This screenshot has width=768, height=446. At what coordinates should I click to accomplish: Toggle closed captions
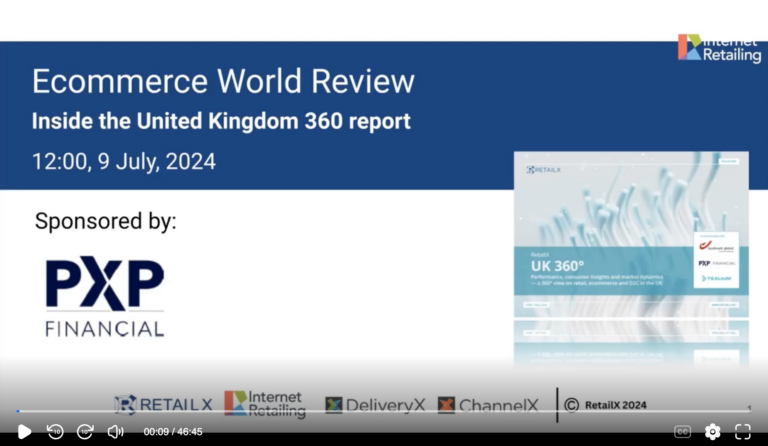click(x=682, y=432)
